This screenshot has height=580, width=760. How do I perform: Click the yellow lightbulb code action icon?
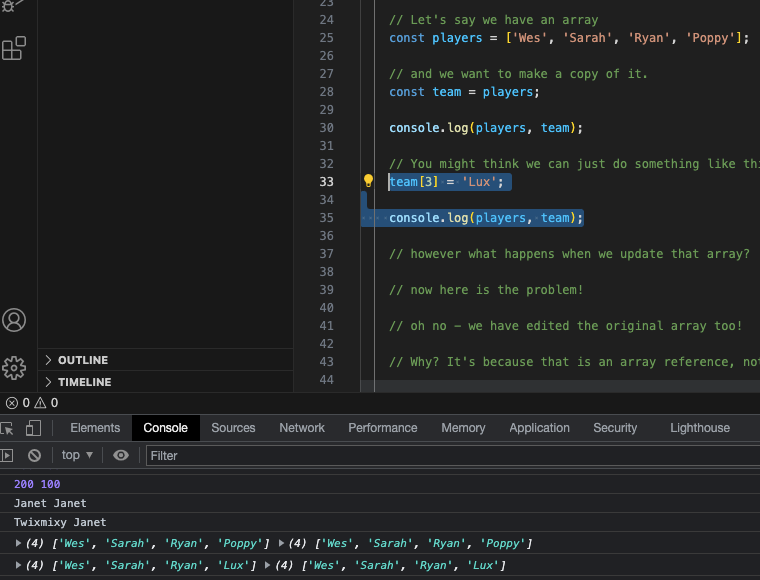[368, 181]
